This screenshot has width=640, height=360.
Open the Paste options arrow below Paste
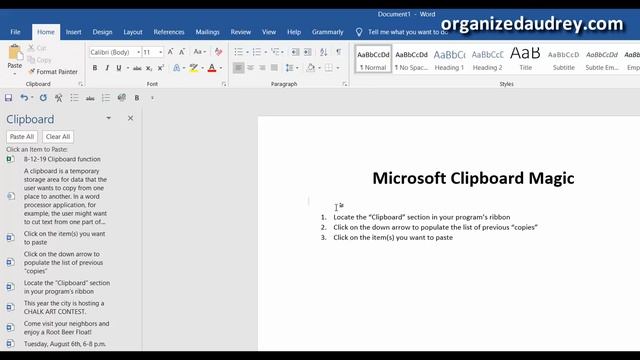[15, 74]
